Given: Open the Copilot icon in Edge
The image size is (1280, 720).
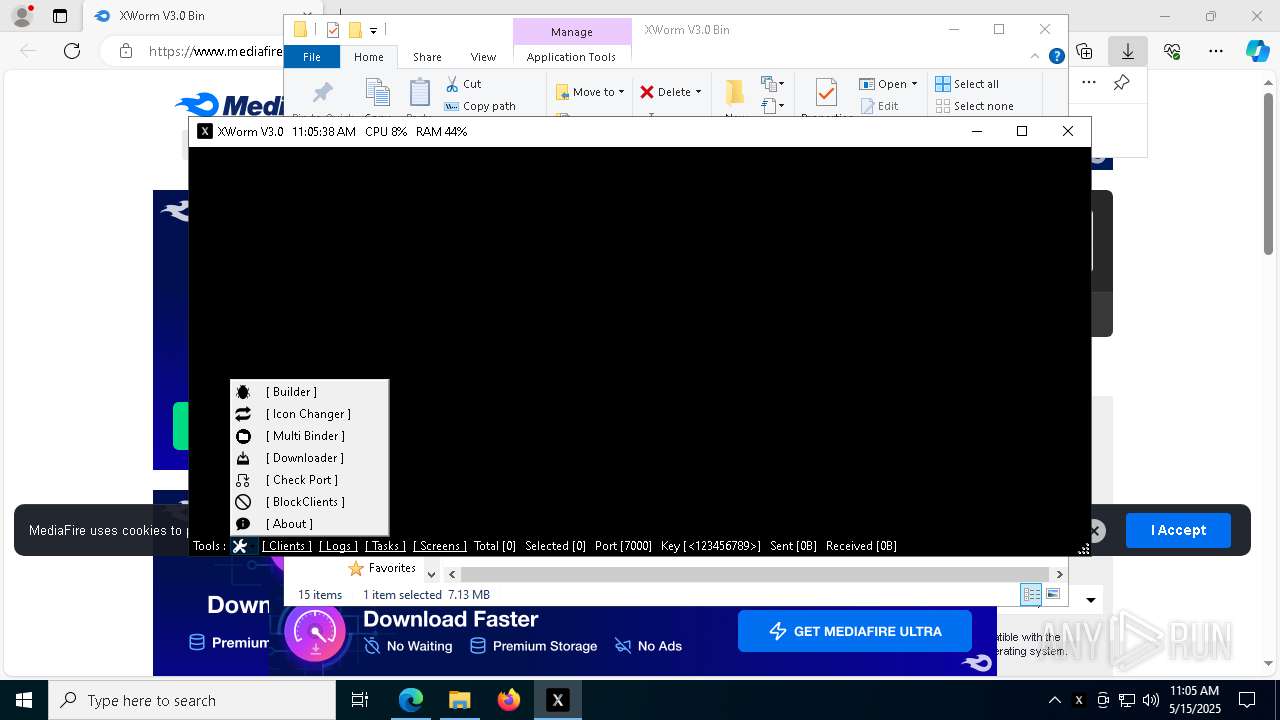Looking at the screenshot, I should click(x=1257, y=51).
